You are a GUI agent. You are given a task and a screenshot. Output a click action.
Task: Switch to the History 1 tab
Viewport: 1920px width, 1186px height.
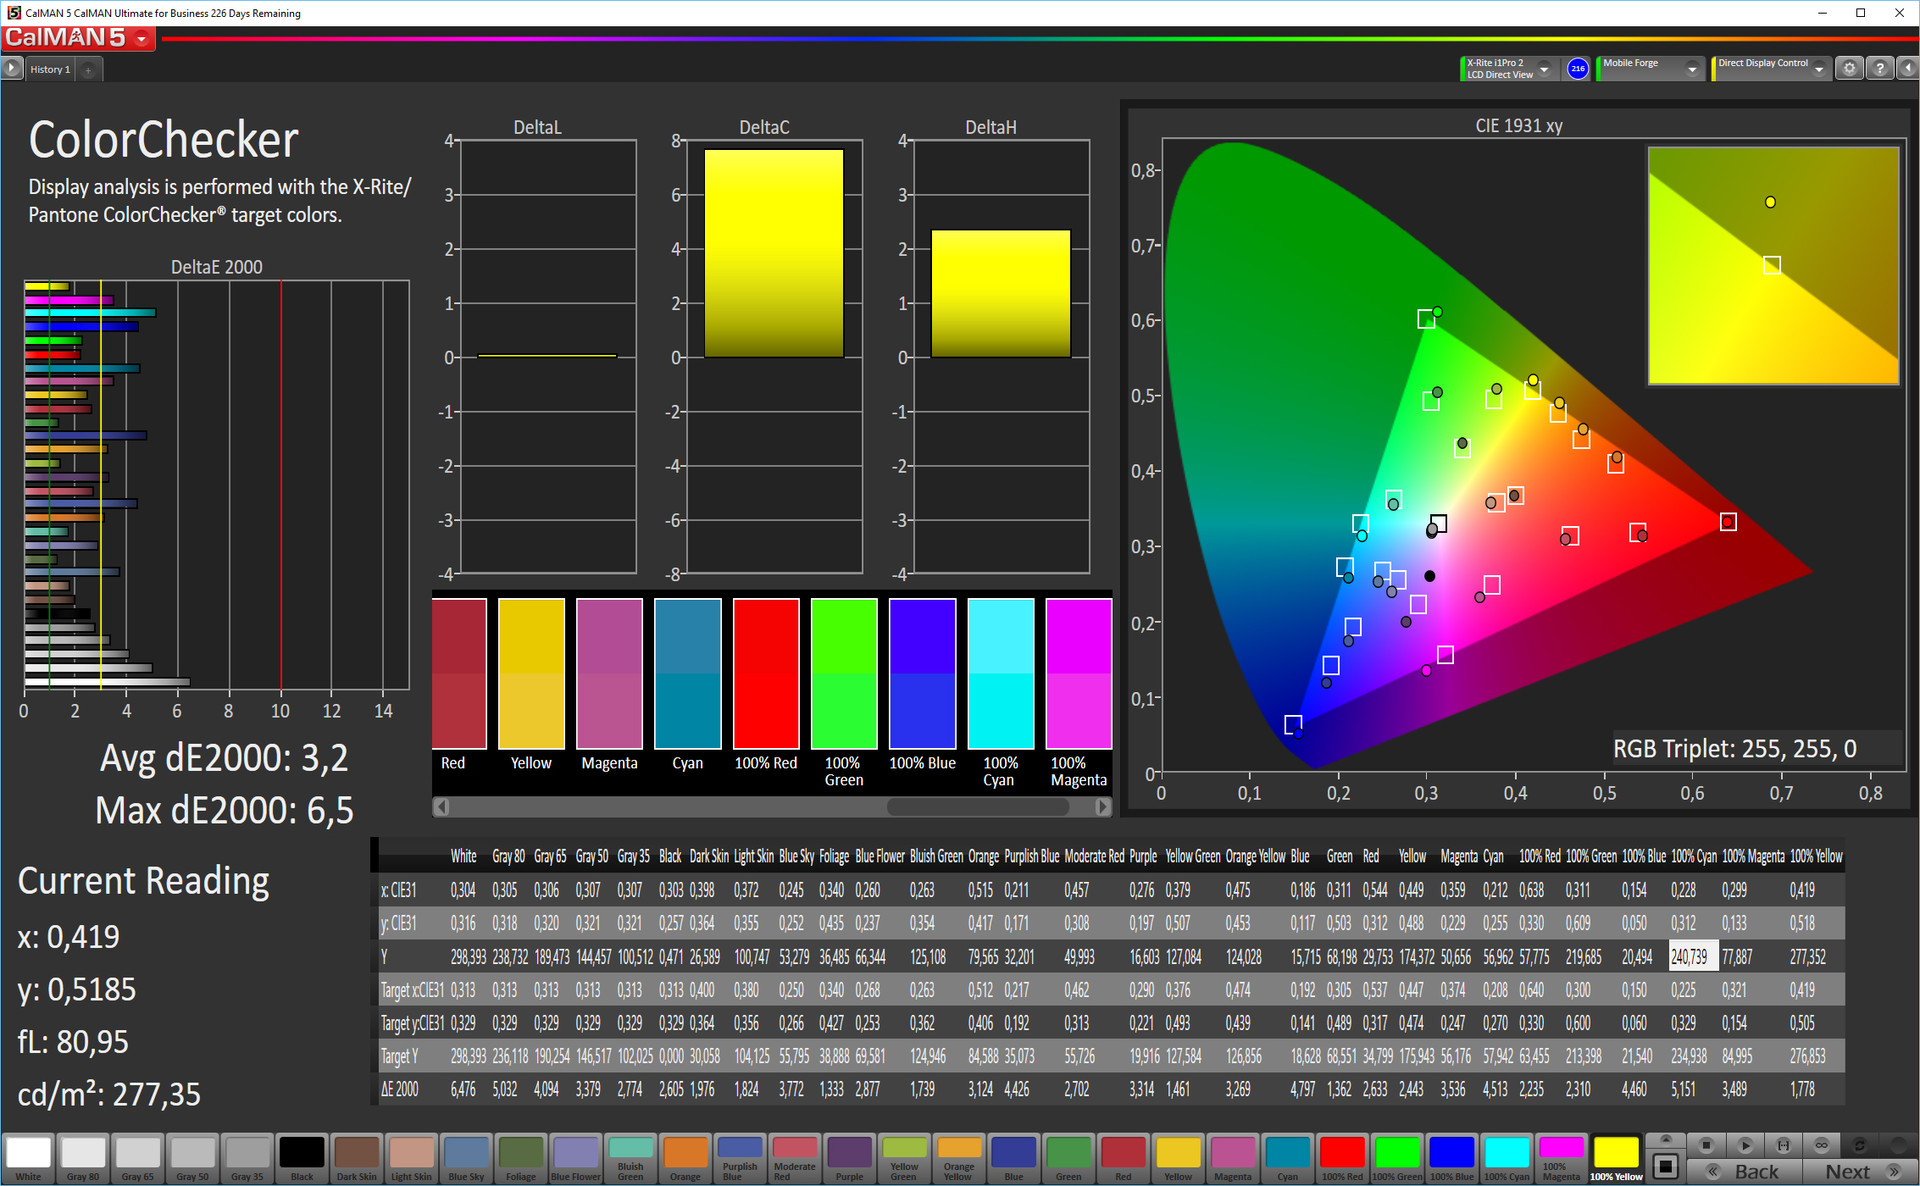(50, 69)
